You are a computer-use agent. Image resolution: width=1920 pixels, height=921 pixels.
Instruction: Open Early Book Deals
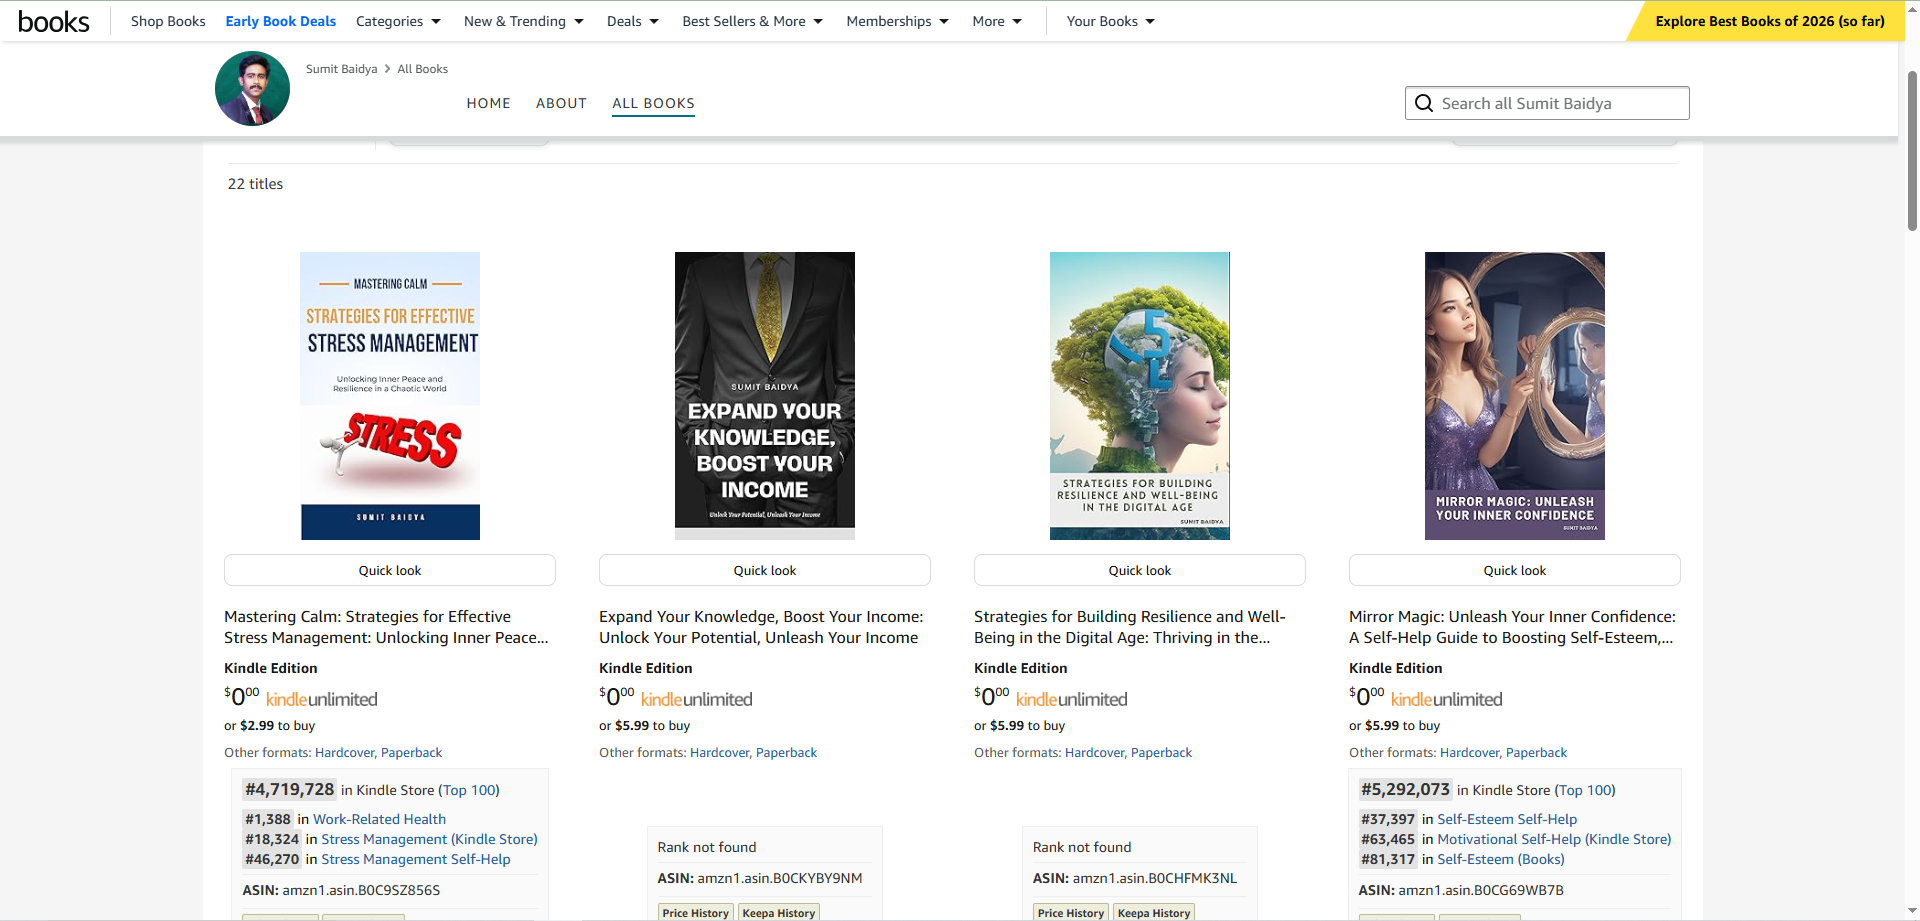281,21
